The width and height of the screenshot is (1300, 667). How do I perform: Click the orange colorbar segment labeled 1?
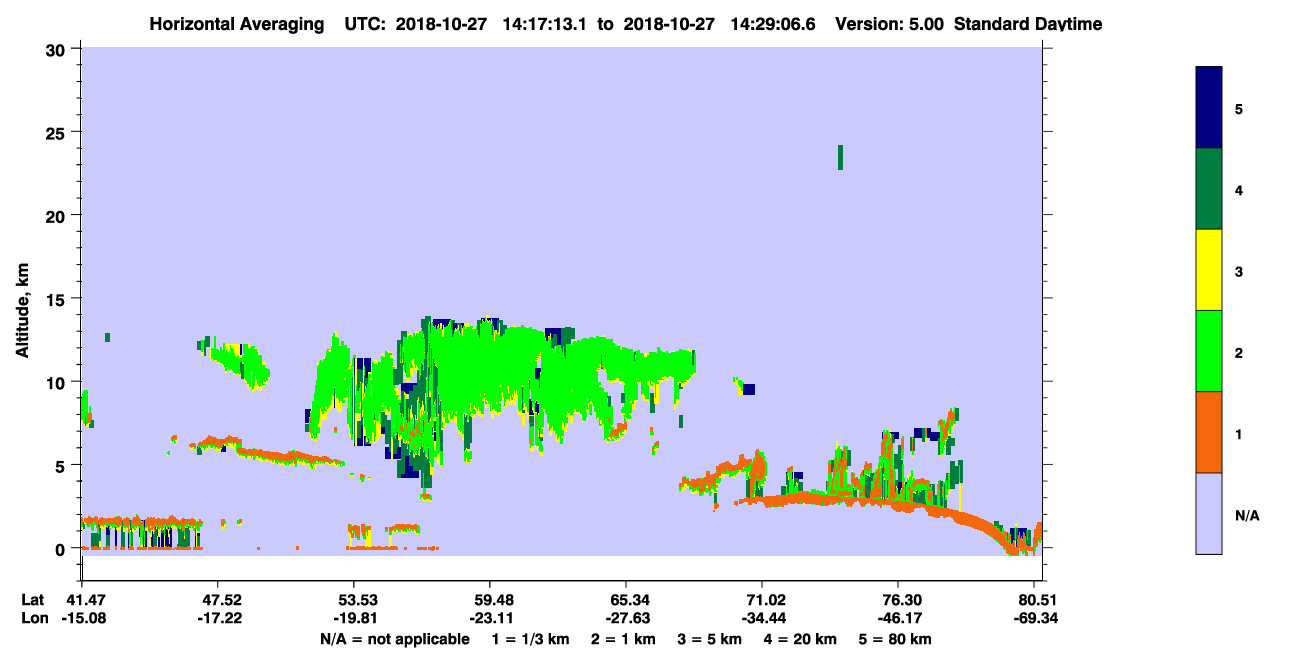point(1209,432)
